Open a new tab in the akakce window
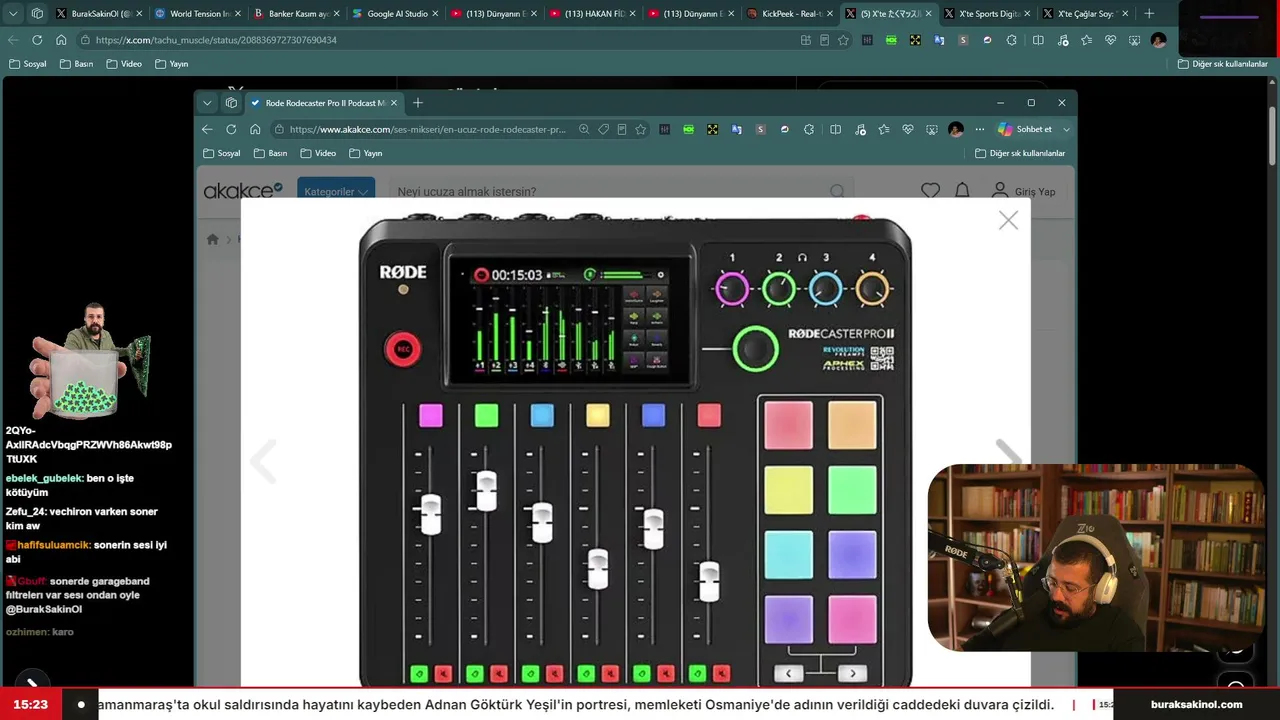 418,103
